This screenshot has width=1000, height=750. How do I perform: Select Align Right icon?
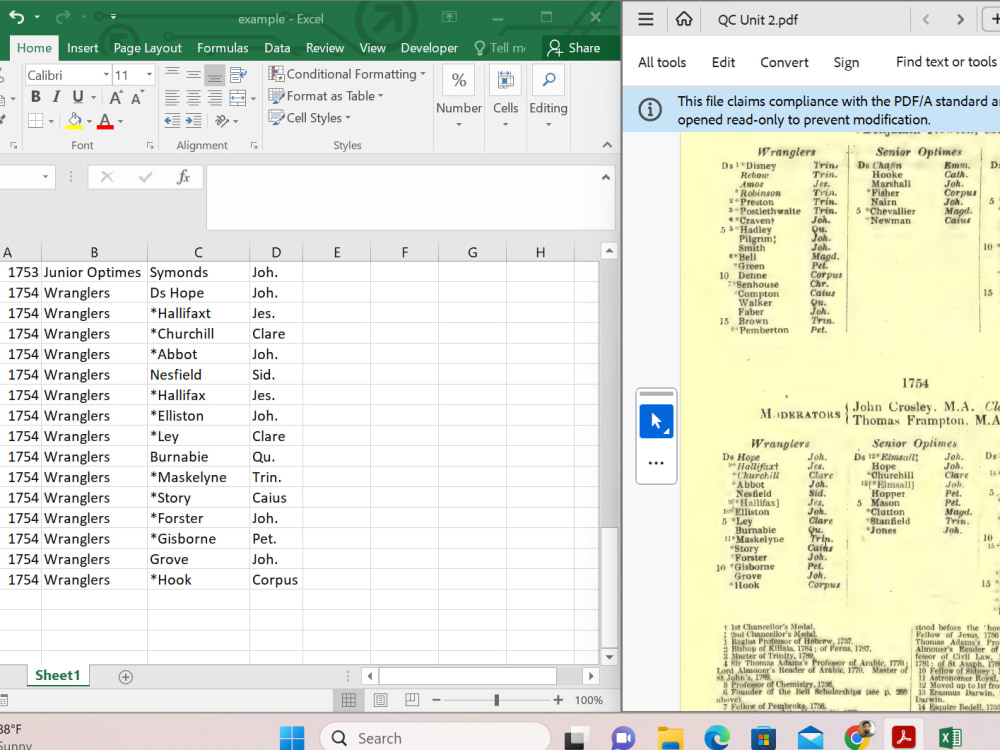pos(215,98)
